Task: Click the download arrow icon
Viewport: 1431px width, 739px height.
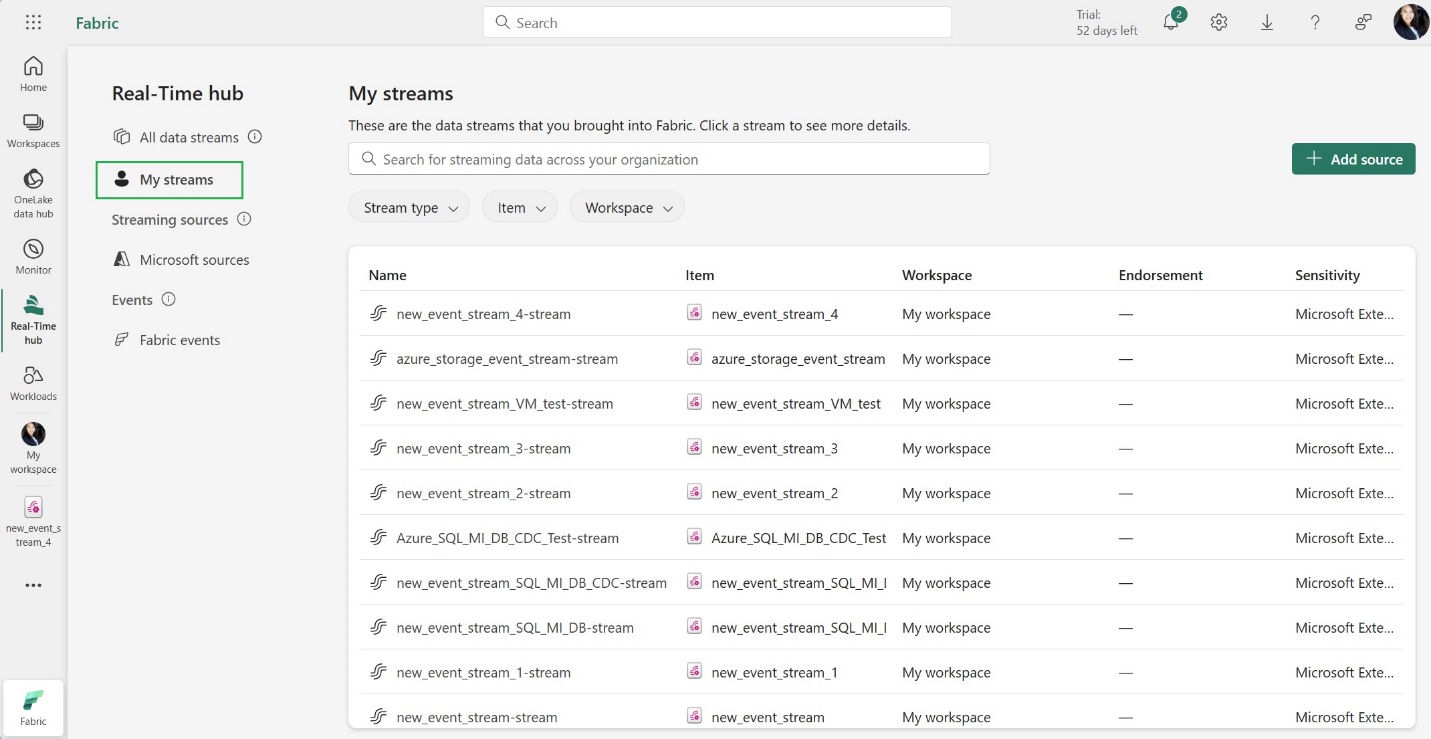Action: pos(1267,22)
